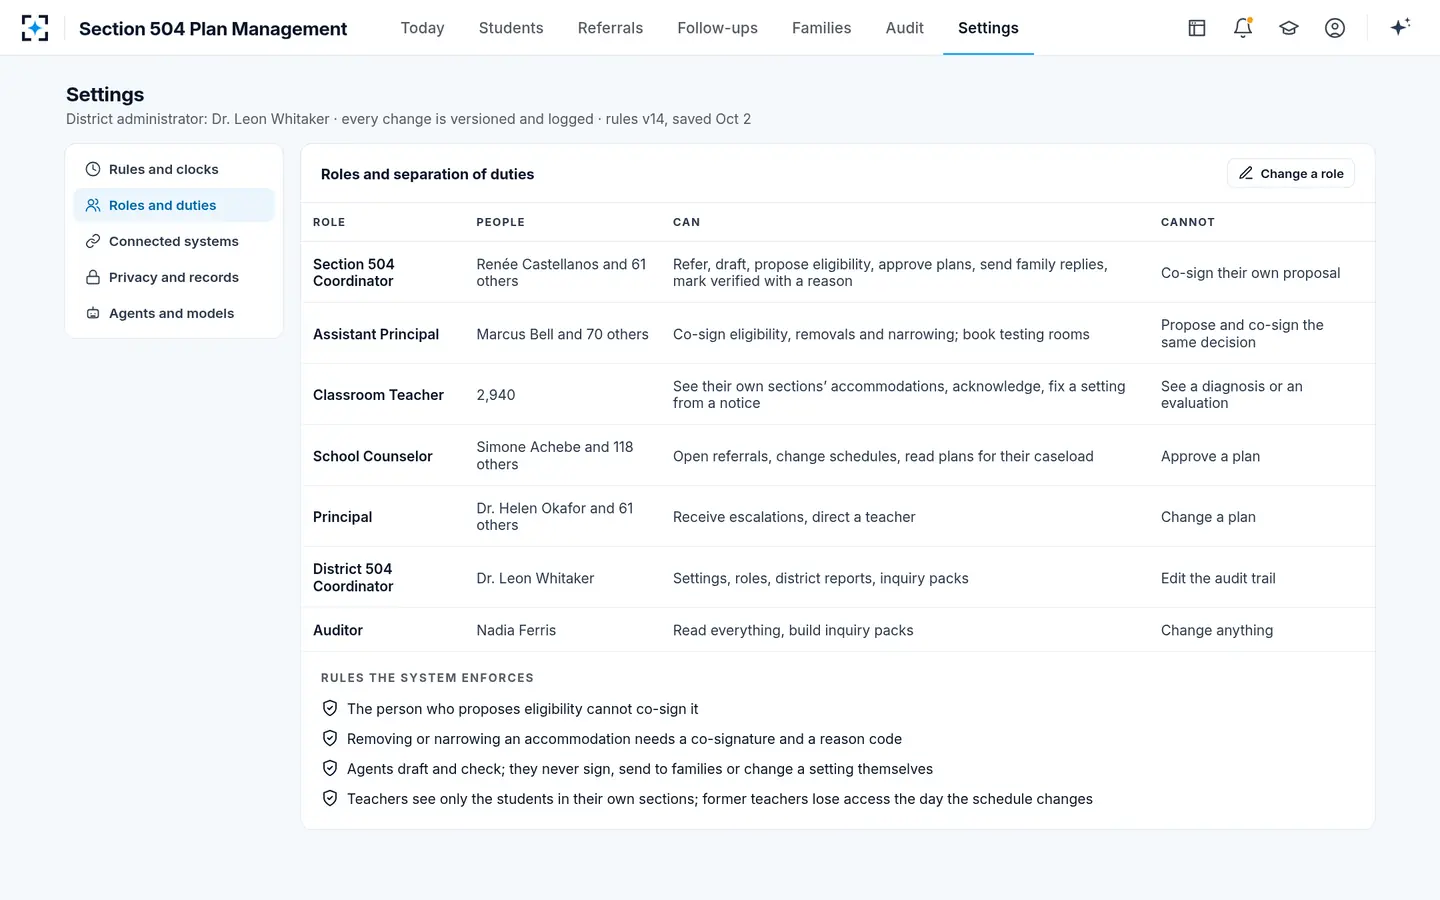Select the District 504 Coordinator role name
This screenshot has height=900, width=1440.
[x=353, y=577]
